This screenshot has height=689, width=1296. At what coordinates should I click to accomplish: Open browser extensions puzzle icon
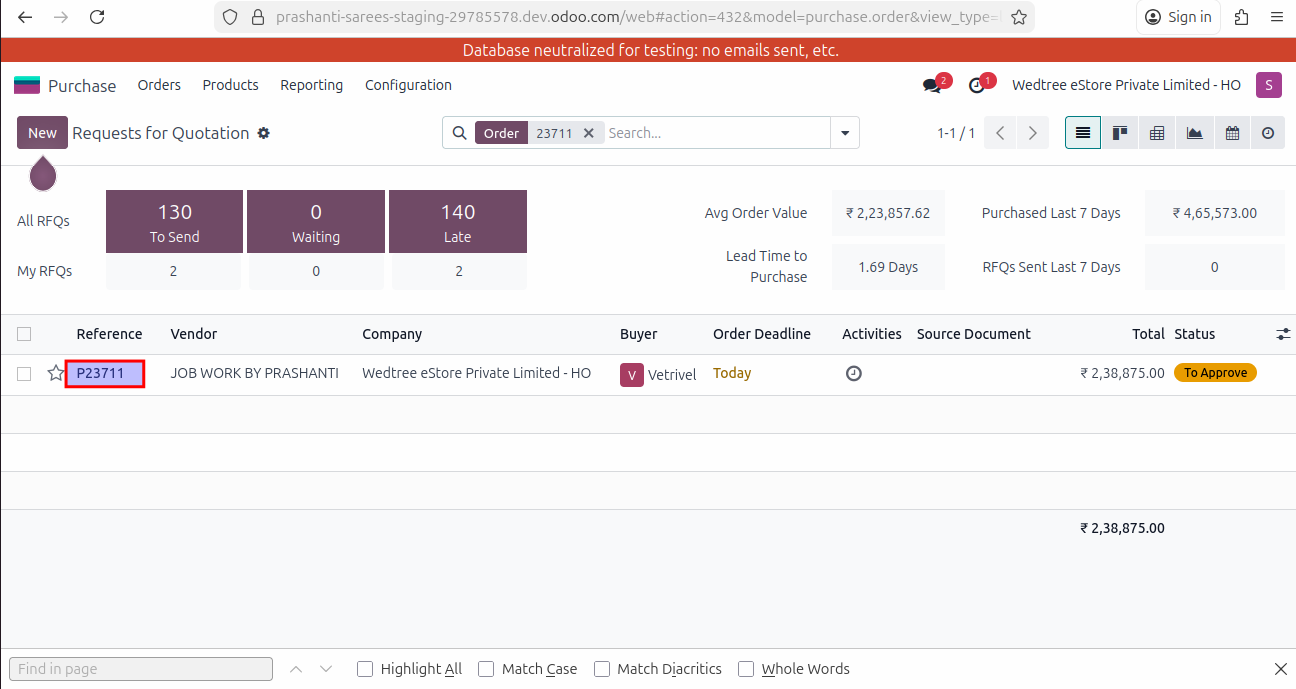point(1241,17)
